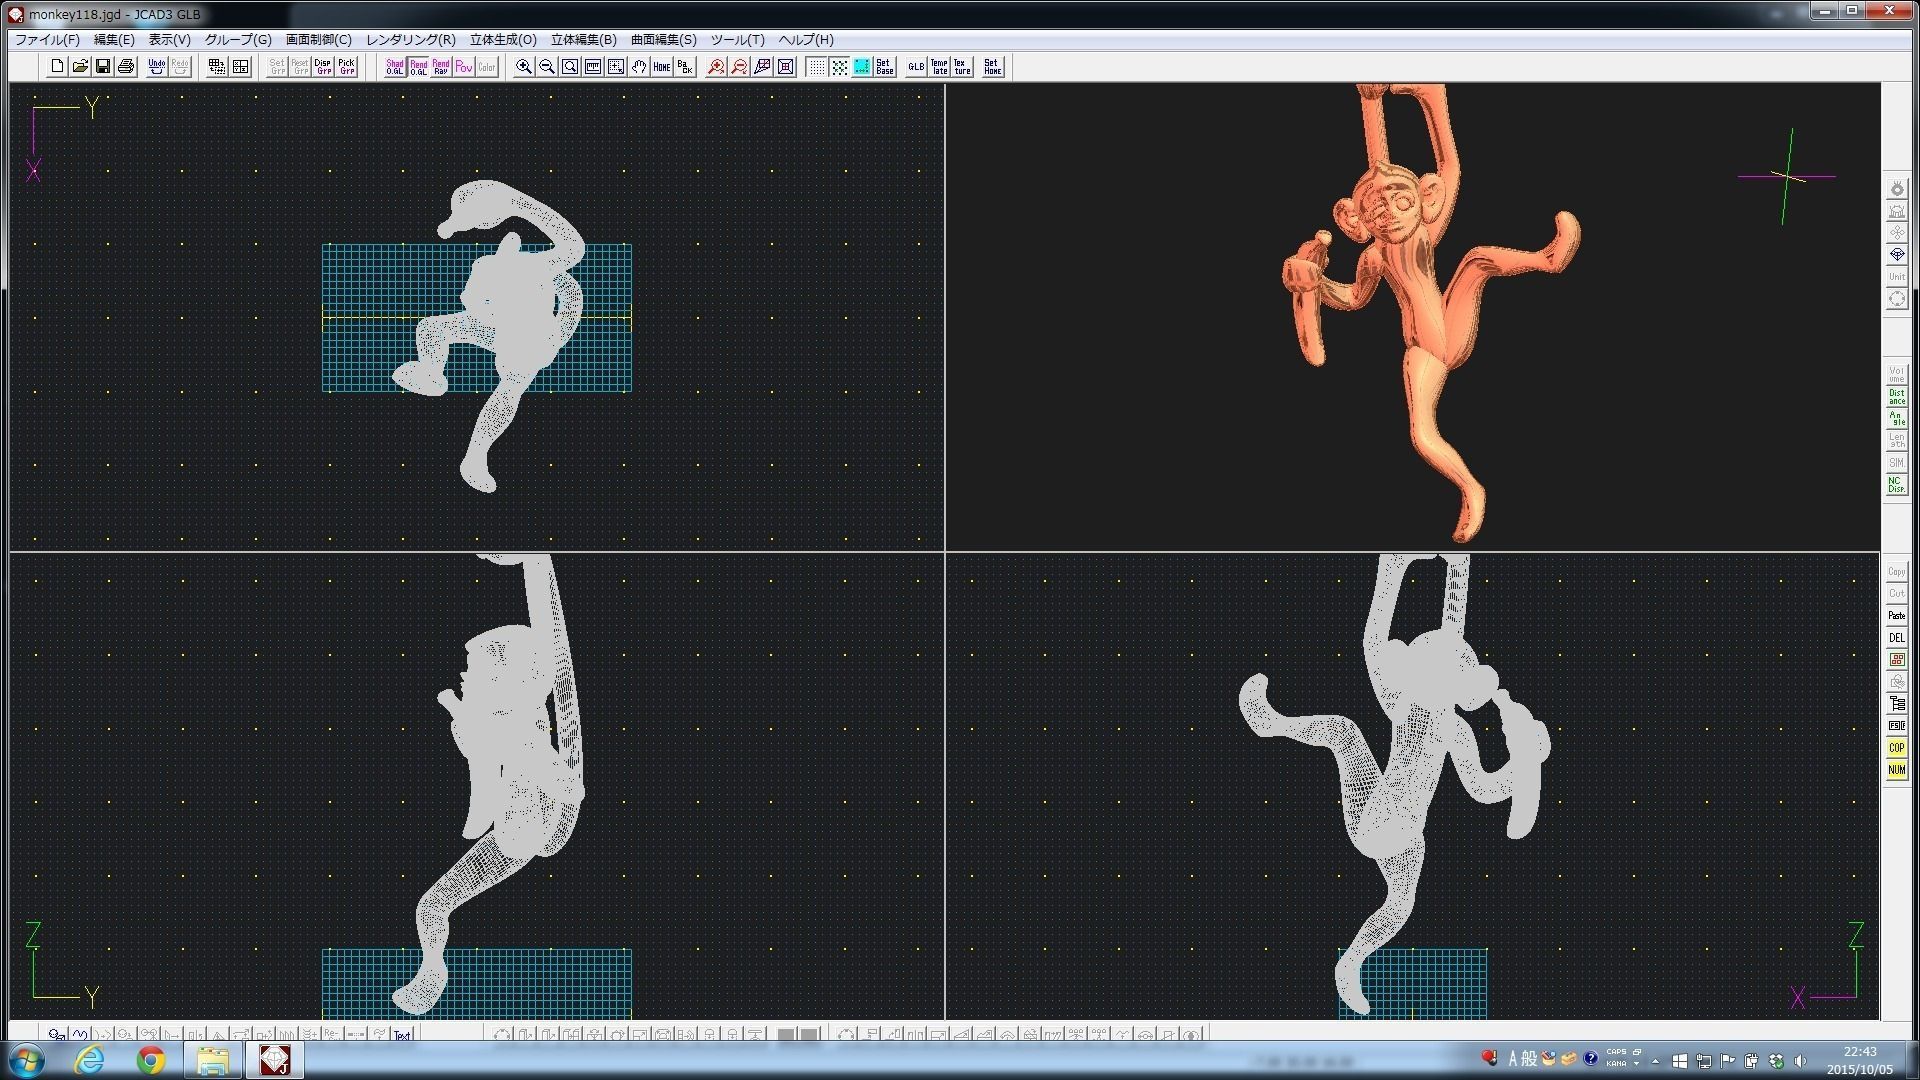Toggle the COP button in sidebar
This screenshot has width=1920, height=1080.
[x=1896, y=748]
